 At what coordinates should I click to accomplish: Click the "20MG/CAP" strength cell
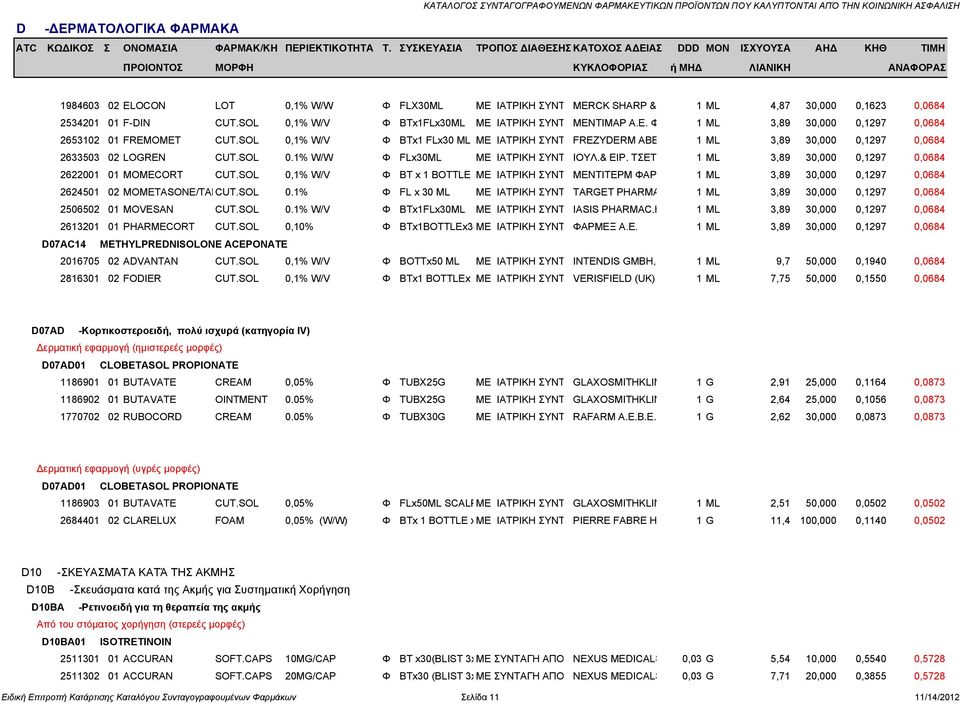(310, 676)
